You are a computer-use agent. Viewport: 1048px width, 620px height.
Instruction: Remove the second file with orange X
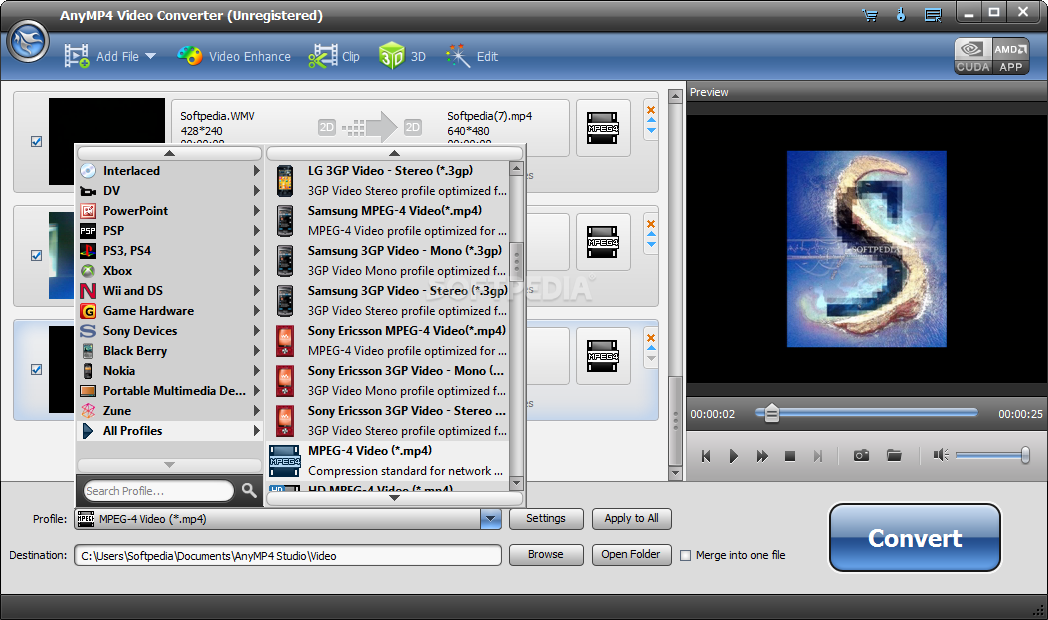(651, 224)
